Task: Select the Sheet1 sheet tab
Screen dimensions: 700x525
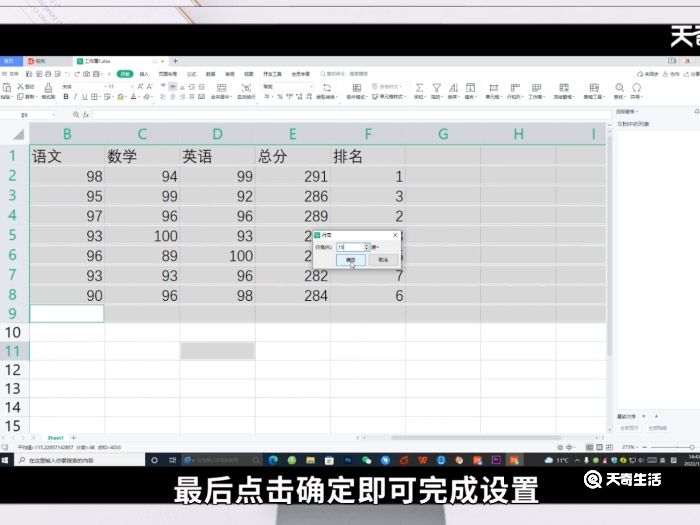Action: pyautogui.click(x=56, y=438)
